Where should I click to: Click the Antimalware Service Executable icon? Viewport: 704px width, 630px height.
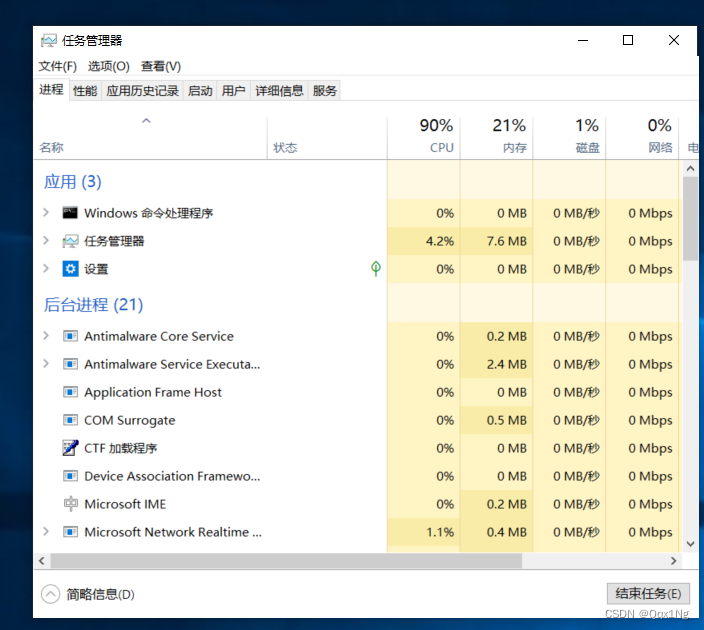[70, 364]
